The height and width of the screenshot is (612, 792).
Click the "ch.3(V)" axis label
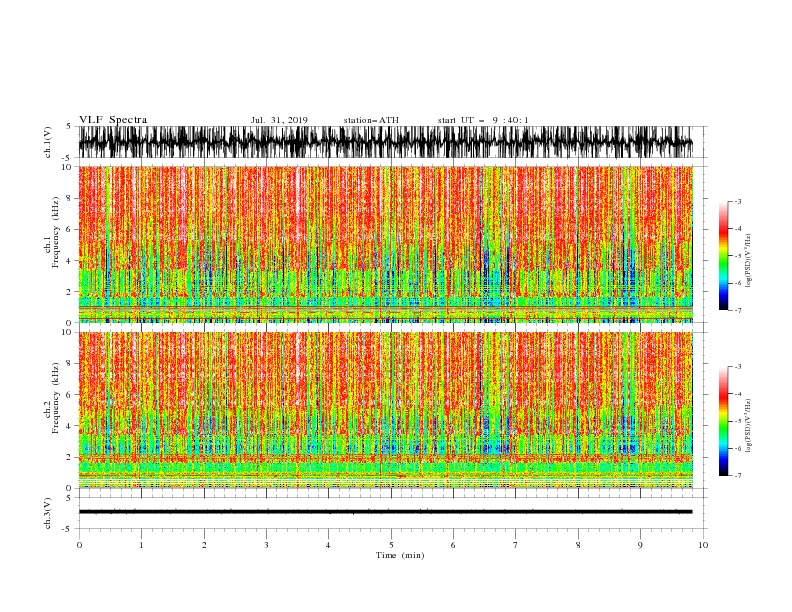[48, 513]
